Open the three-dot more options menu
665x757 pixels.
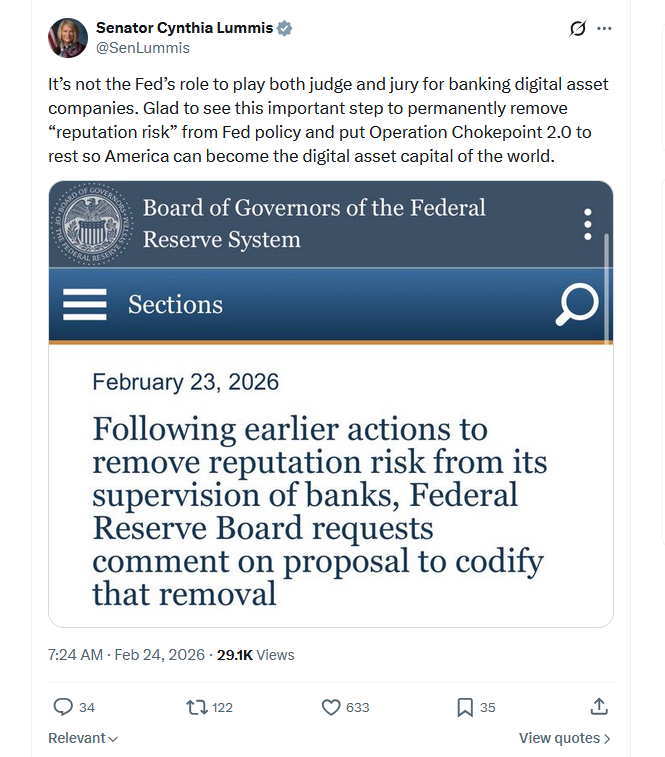coord(604,29)
